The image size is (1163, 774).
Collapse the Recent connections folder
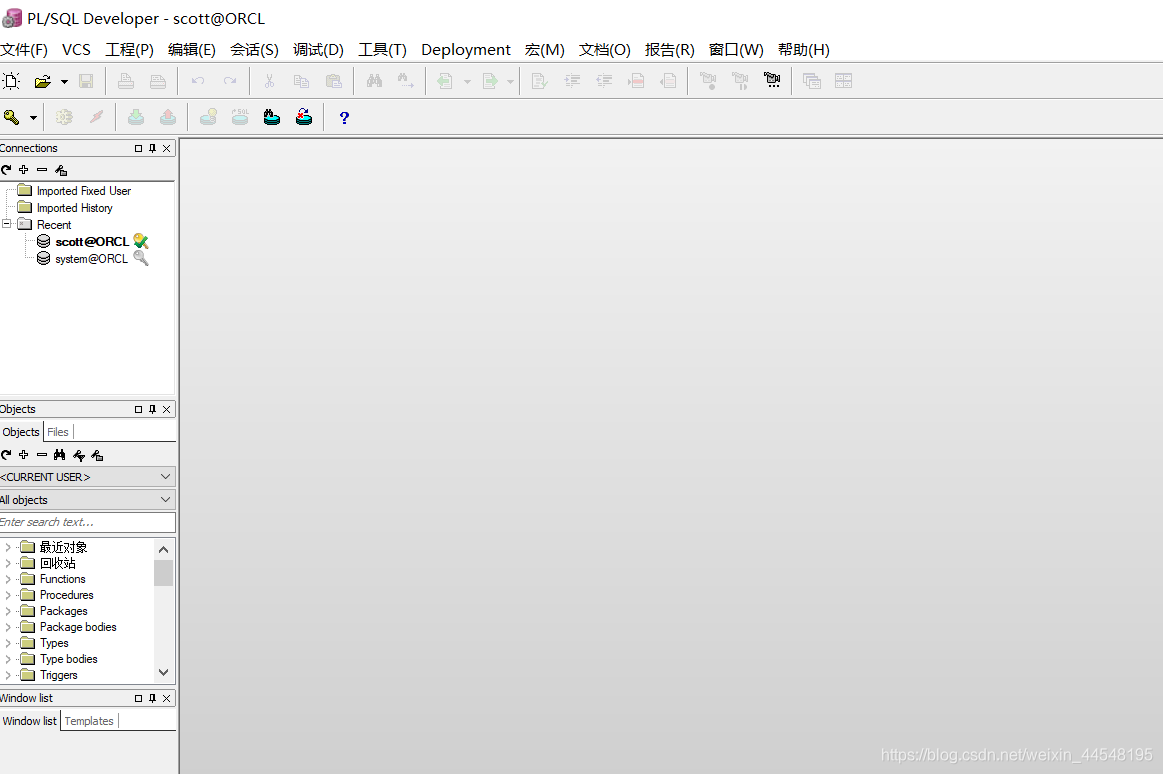click(x=7, y=224)
